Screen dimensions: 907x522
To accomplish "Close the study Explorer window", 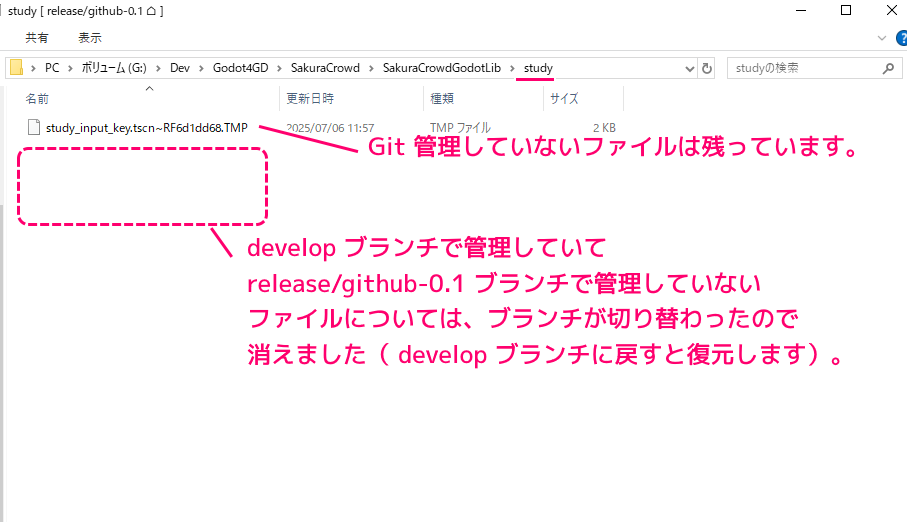I will point(889,11).
